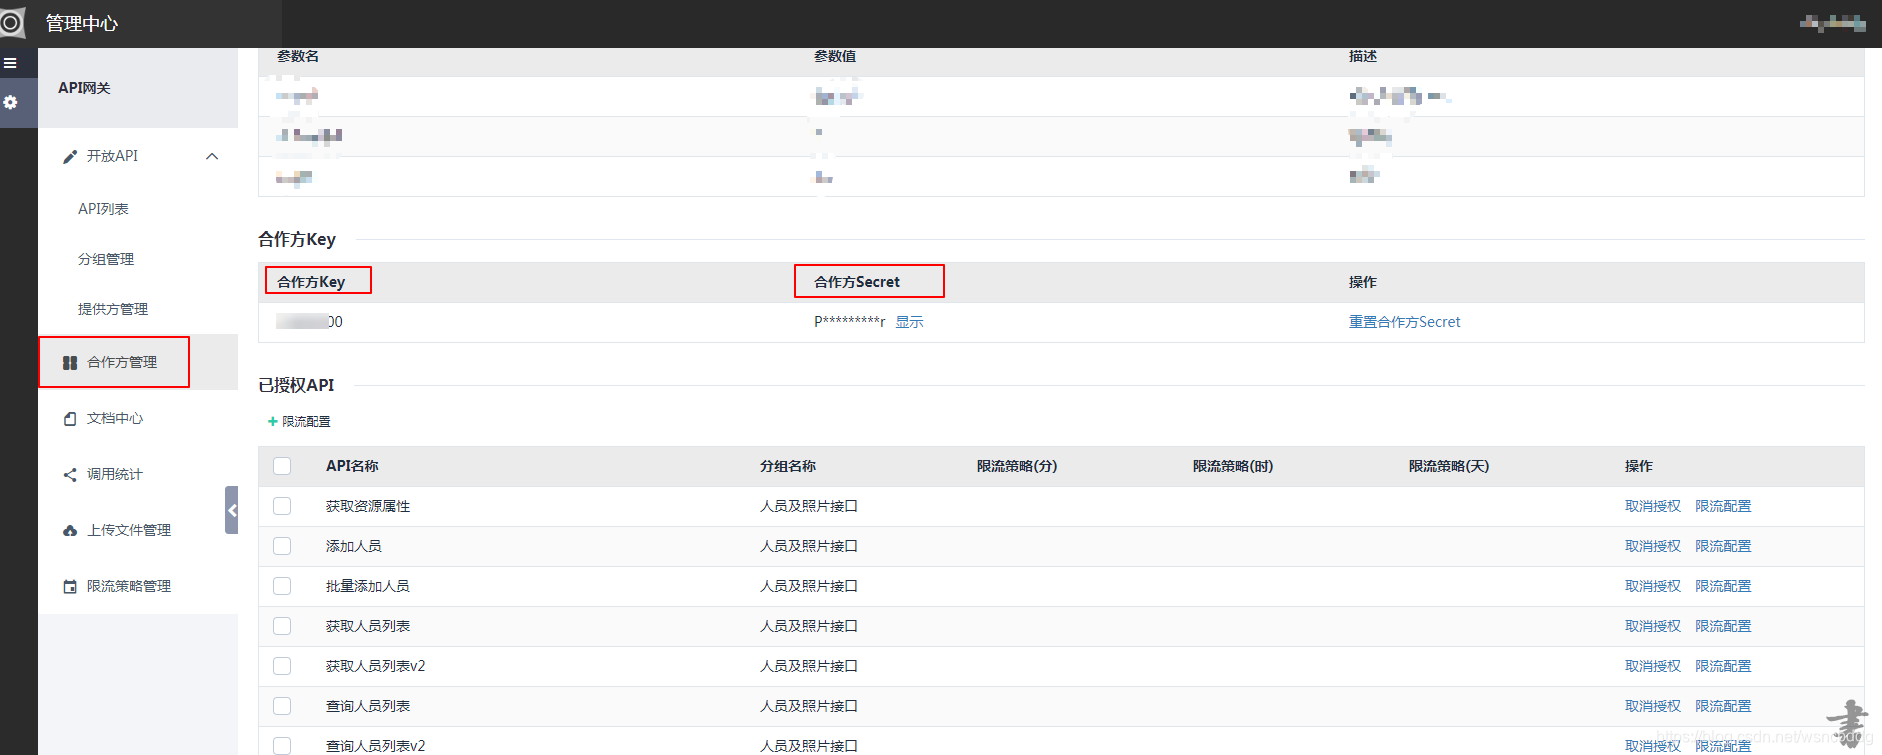The height and width of the screenshot is (755, 1882).
Task: Click 限流配置 for 查询人员列表
Action: pyautogui.click(x=1723, y=706)
